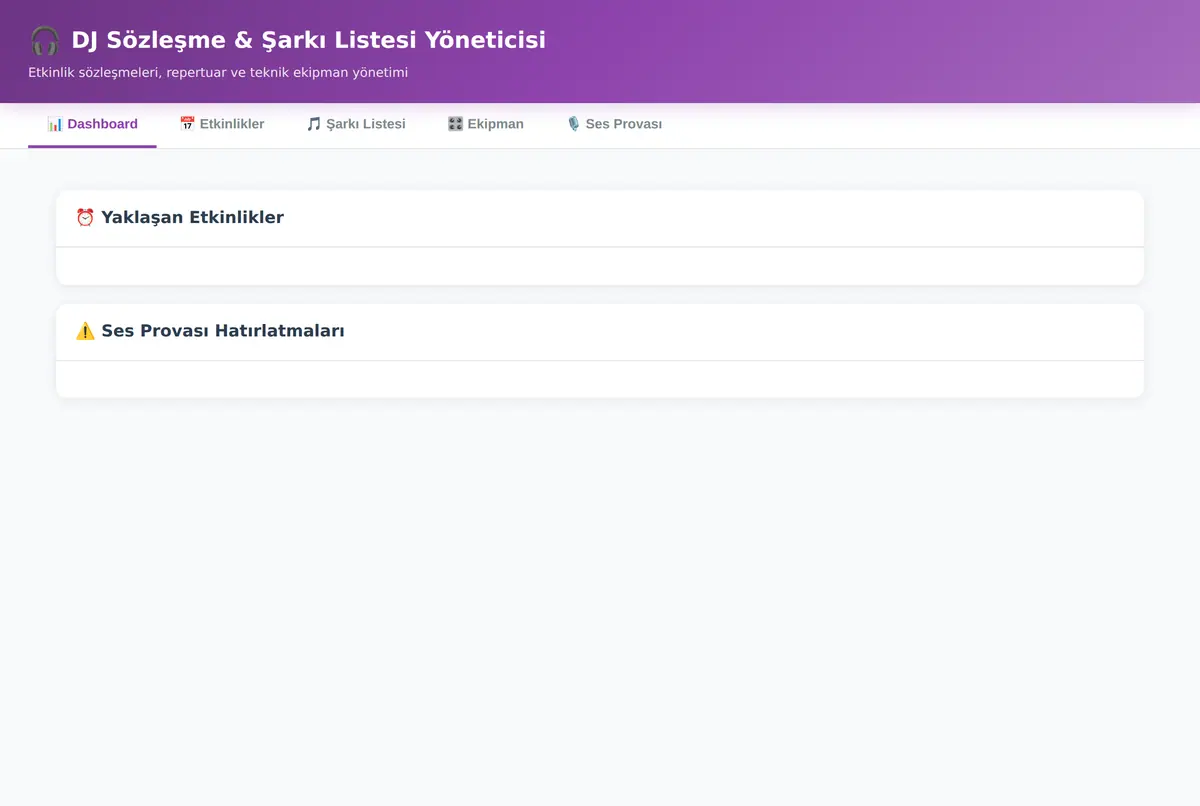Viewport: 1200px width, 806px height.
Task: Go to the Ekipman tab
Action: pyautogui.click(x=485, y=124)
